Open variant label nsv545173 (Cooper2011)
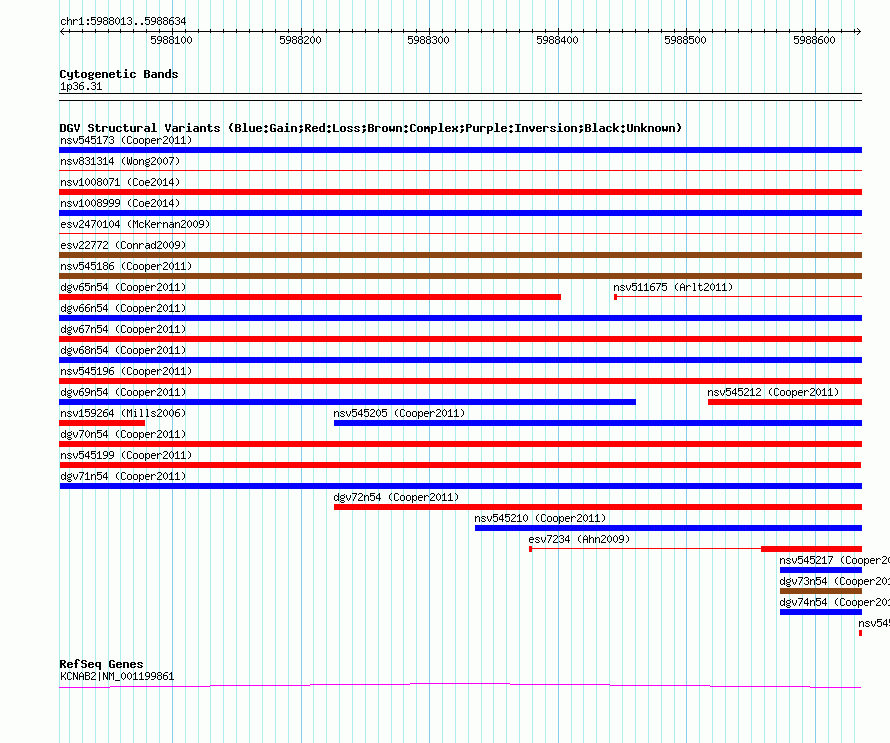The height and width of the screenshot is (743, 890). 126,140
